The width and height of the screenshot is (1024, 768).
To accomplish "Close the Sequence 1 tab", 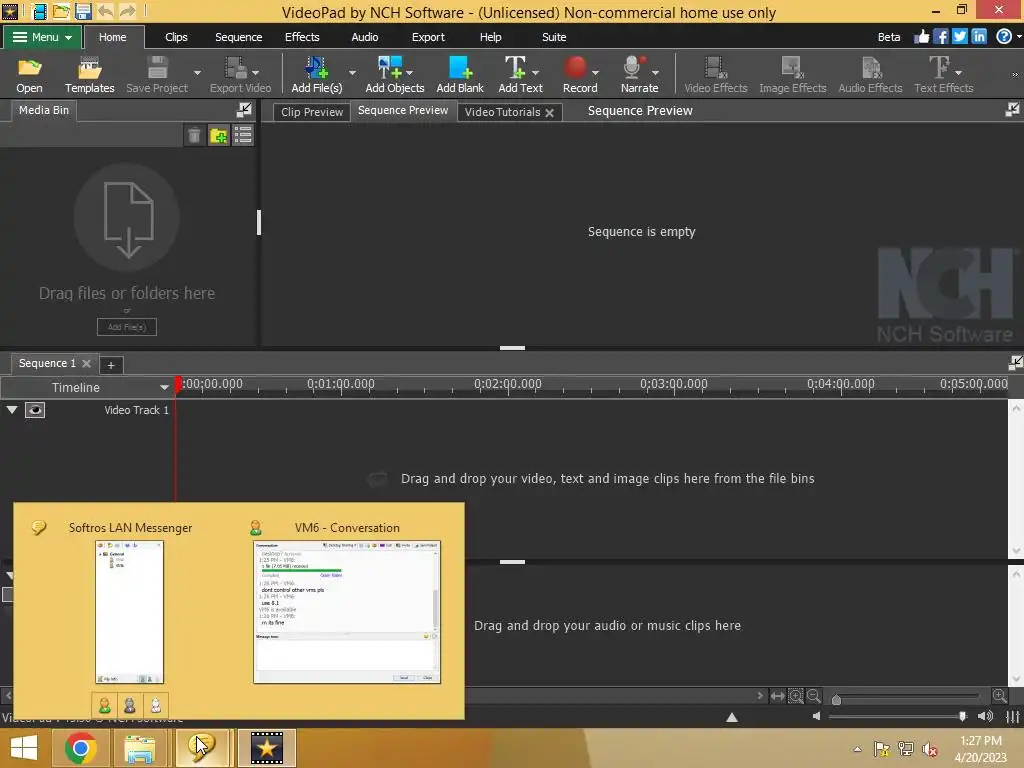I will [x=86, y=363].
